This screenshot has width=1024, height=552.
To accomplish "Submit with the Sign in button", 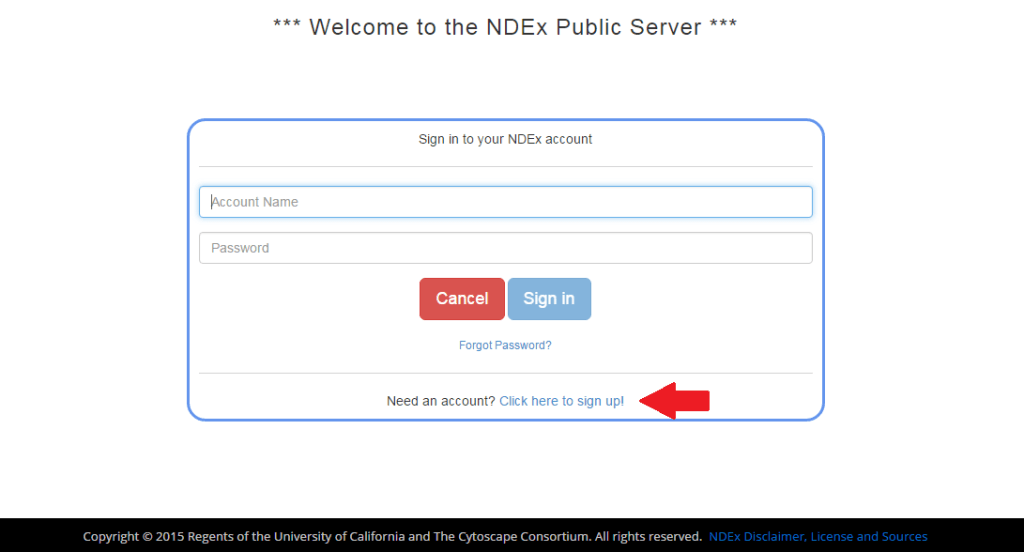I will coord(549,299).
